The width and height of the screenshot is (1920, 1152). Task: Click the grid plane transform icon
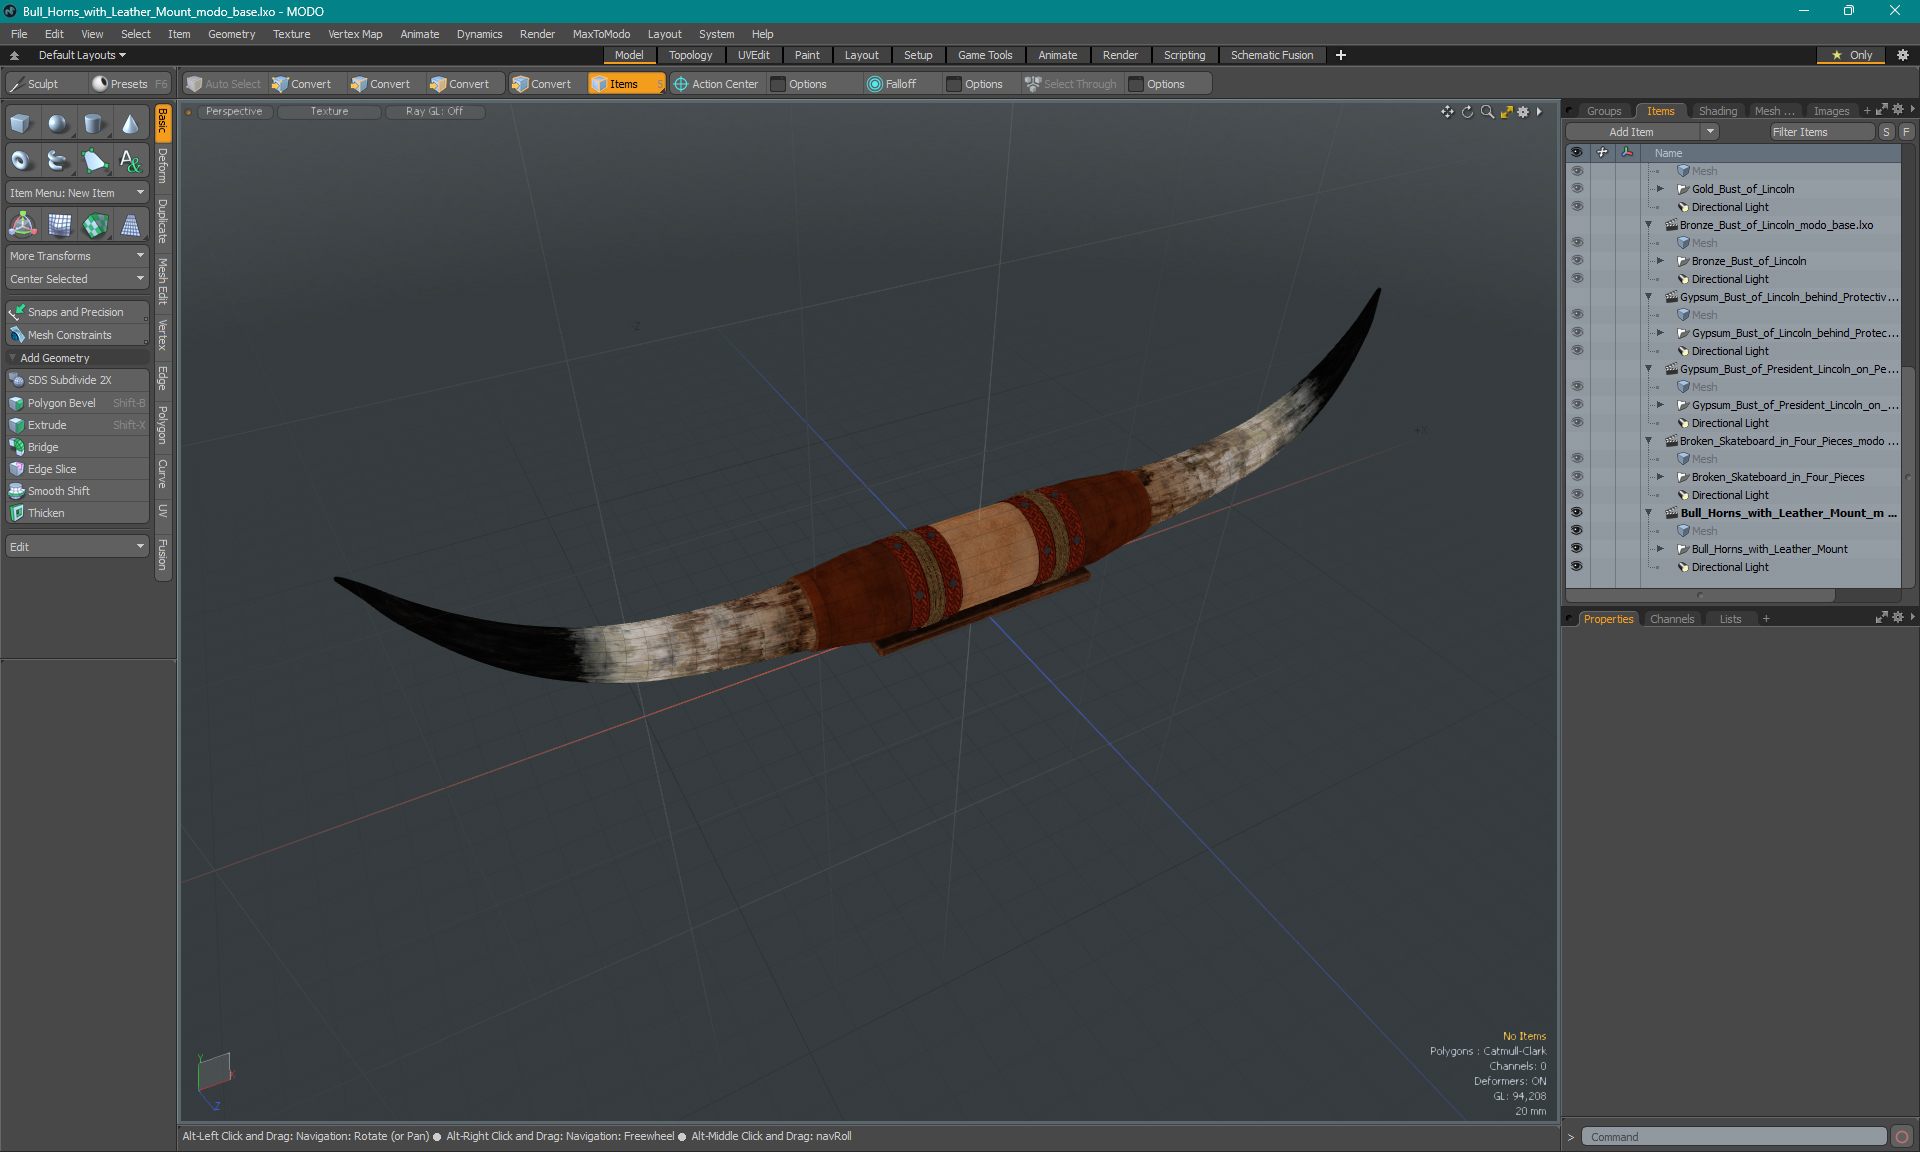tap(59, 225)
